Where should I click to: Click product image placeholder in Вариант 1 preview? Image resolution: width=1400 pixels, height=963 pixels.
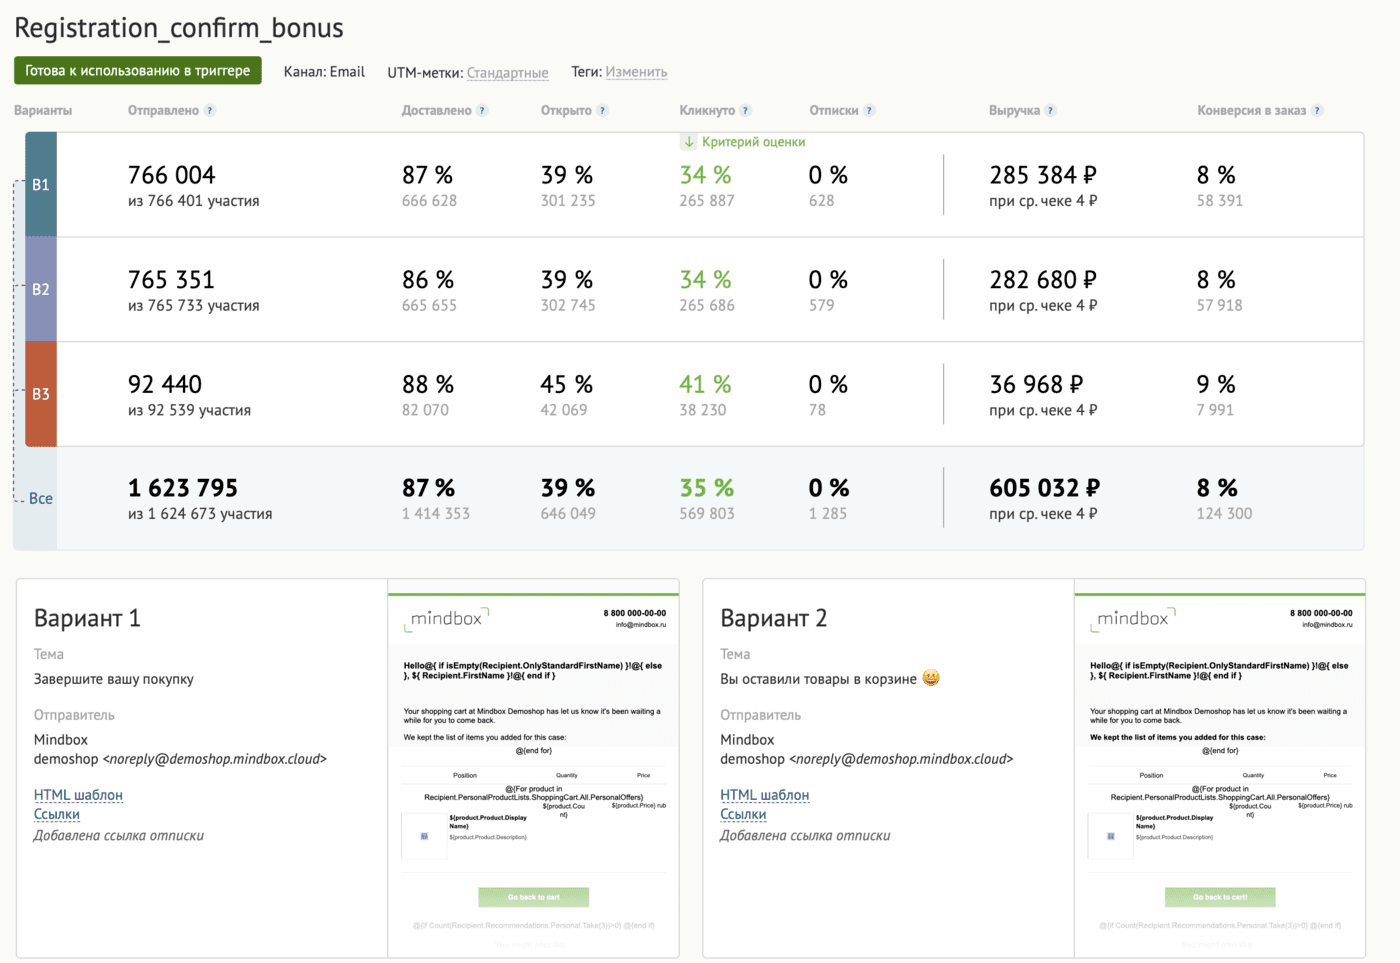[x=424, y=836]
